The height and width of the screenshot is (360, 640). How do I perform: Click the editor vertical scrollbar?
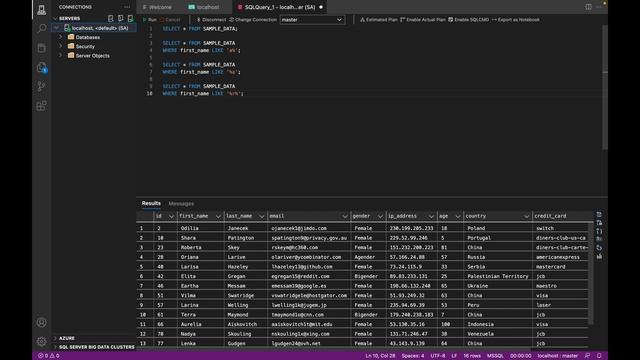[605, 88]
